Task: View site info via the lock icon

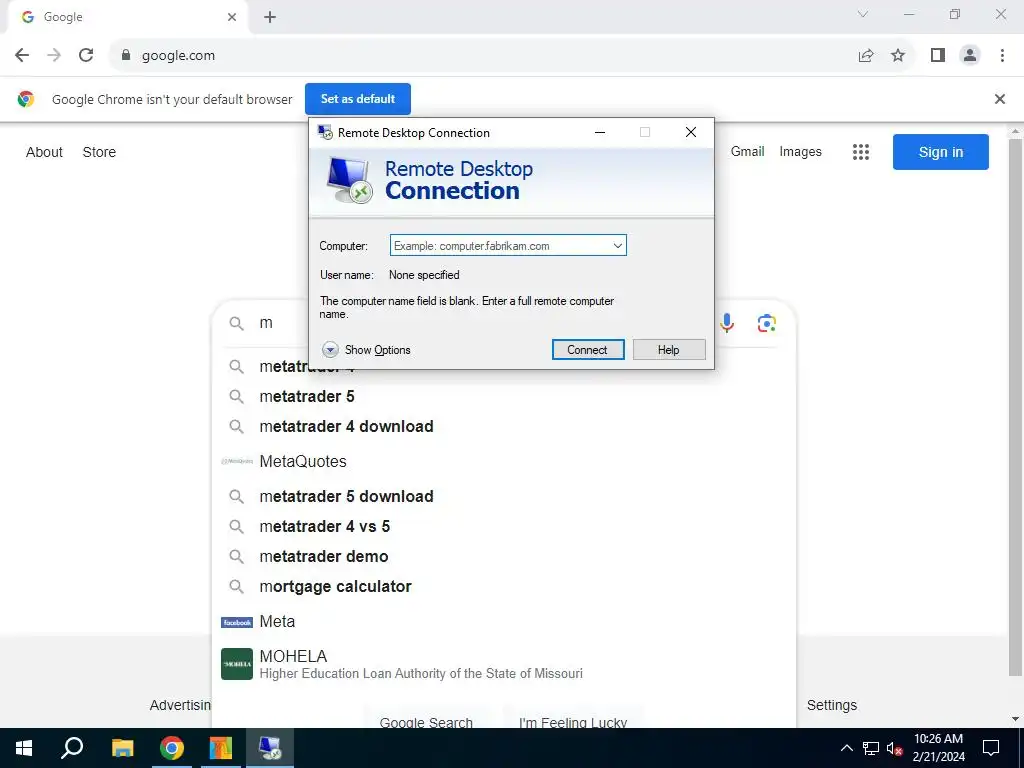Action: 126,56
